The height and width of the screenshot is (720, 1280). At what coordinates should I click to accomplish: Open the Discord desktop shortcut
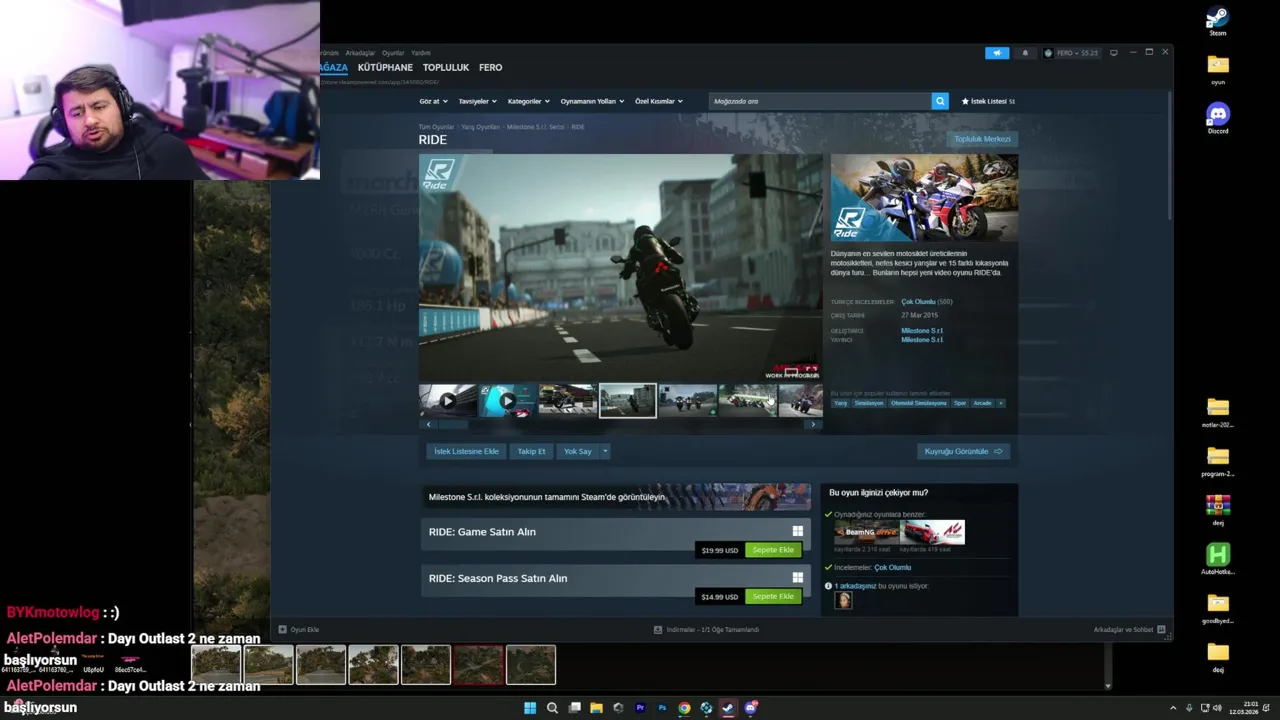coord(1217,114)
